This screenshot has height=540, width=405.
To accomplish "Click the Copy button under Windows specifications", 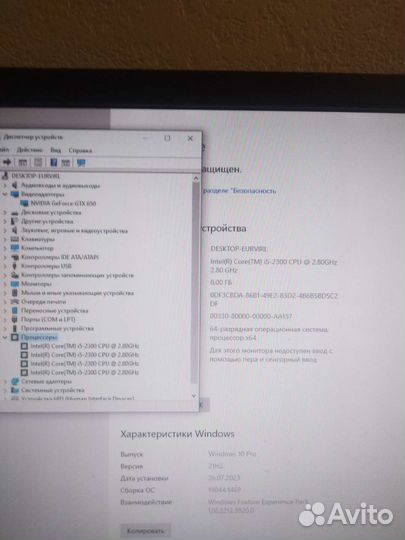I will [x=145, y=531].
